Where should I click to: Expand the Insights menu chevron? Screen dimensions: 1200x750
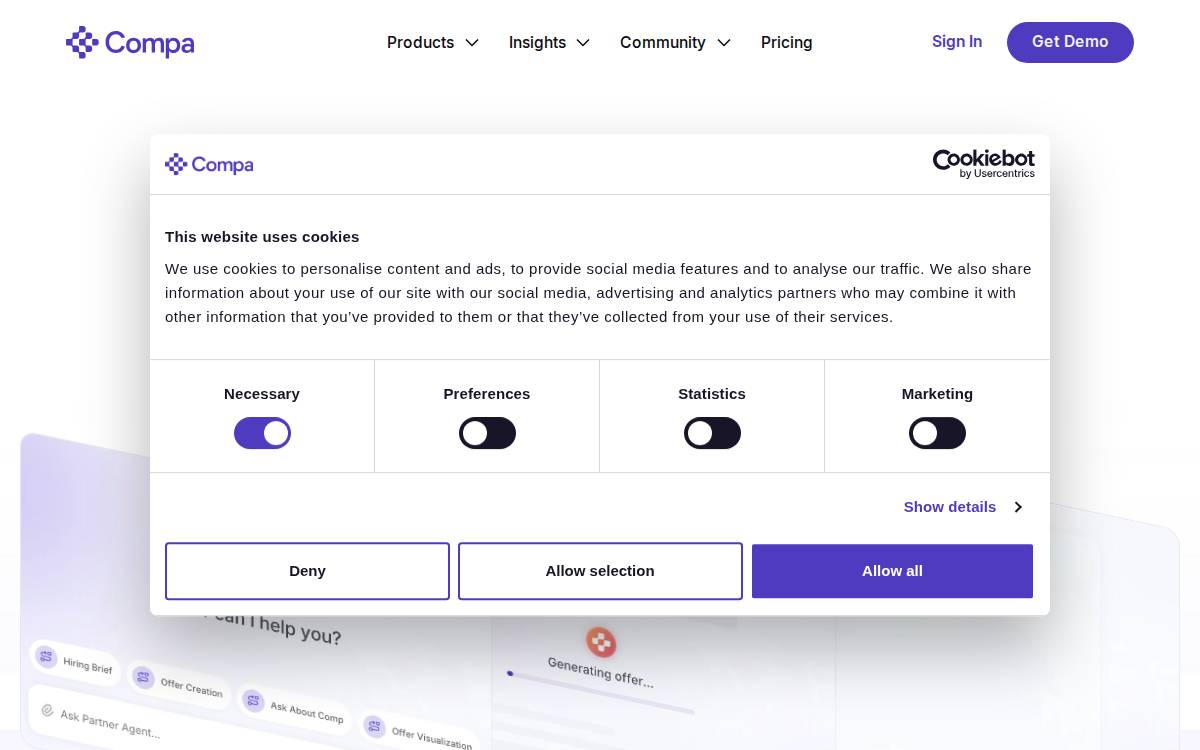(x=583, y=42)
